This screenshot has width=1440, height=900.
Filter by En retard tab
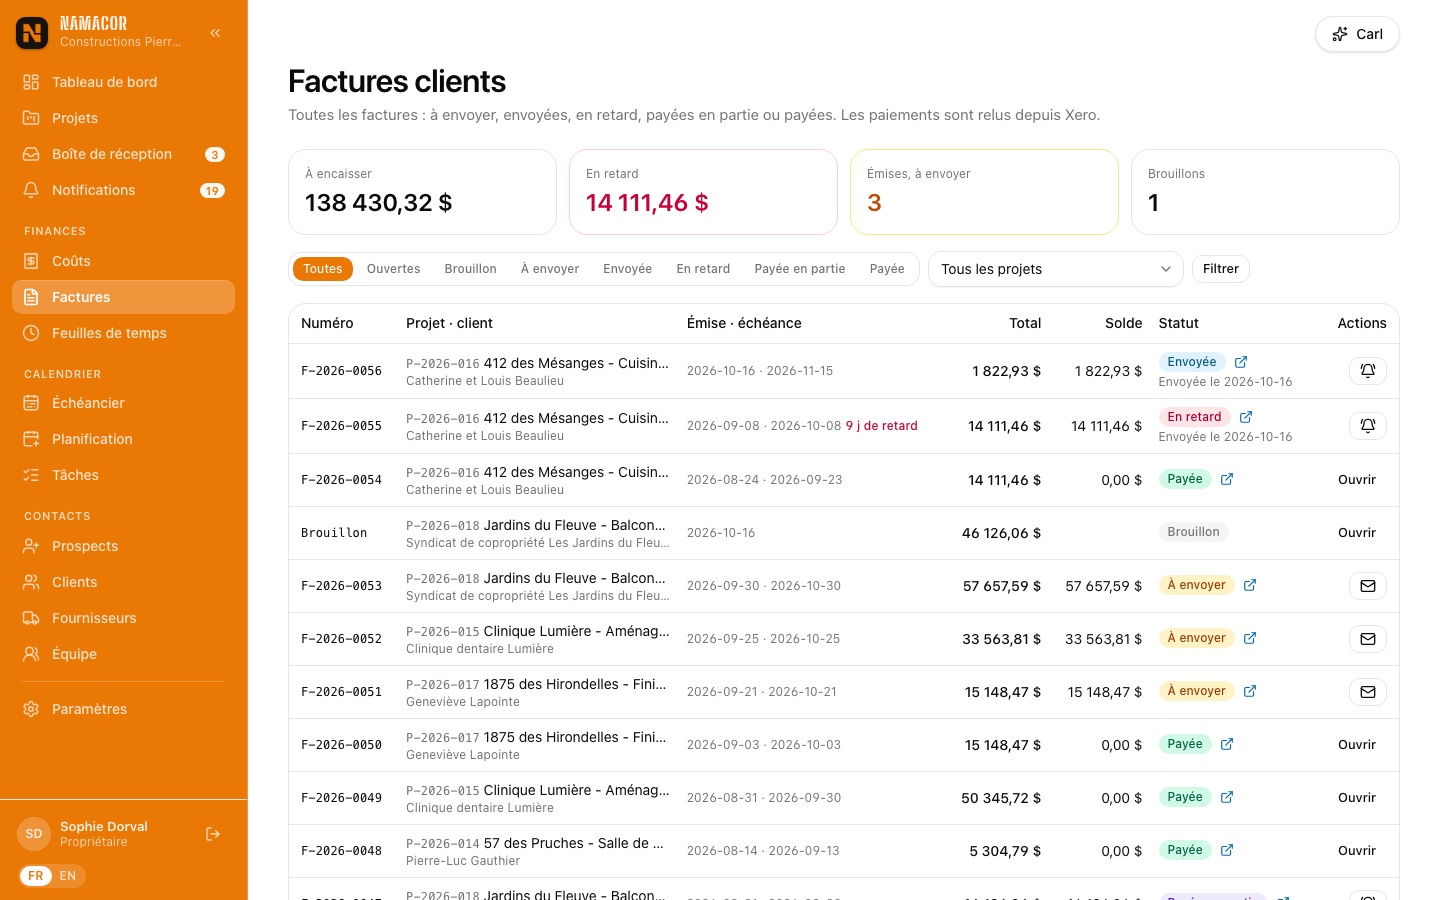click(703, 269)
